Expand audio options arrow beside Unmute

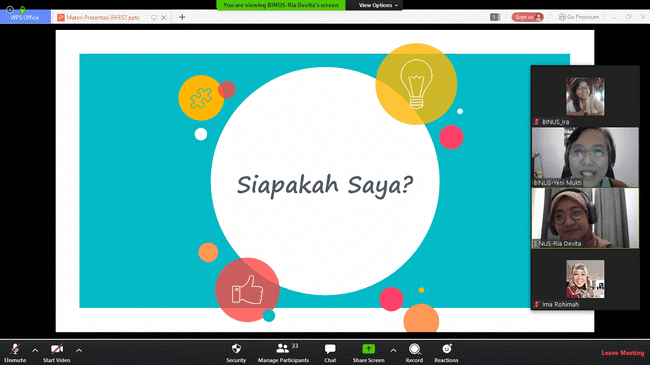(35, 350)
